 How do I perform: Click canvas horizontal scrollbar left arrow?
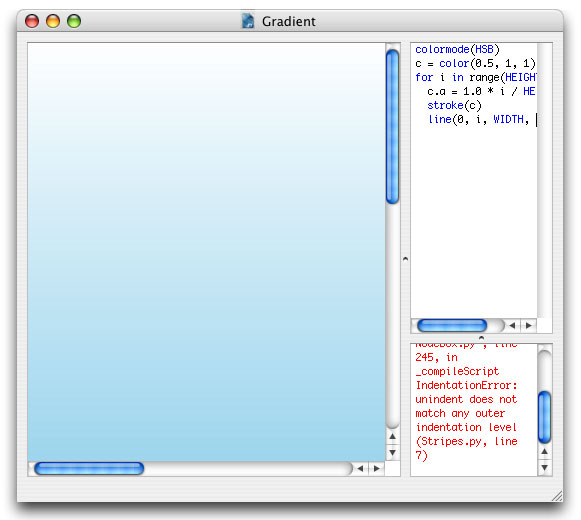[x=360, y=469]
